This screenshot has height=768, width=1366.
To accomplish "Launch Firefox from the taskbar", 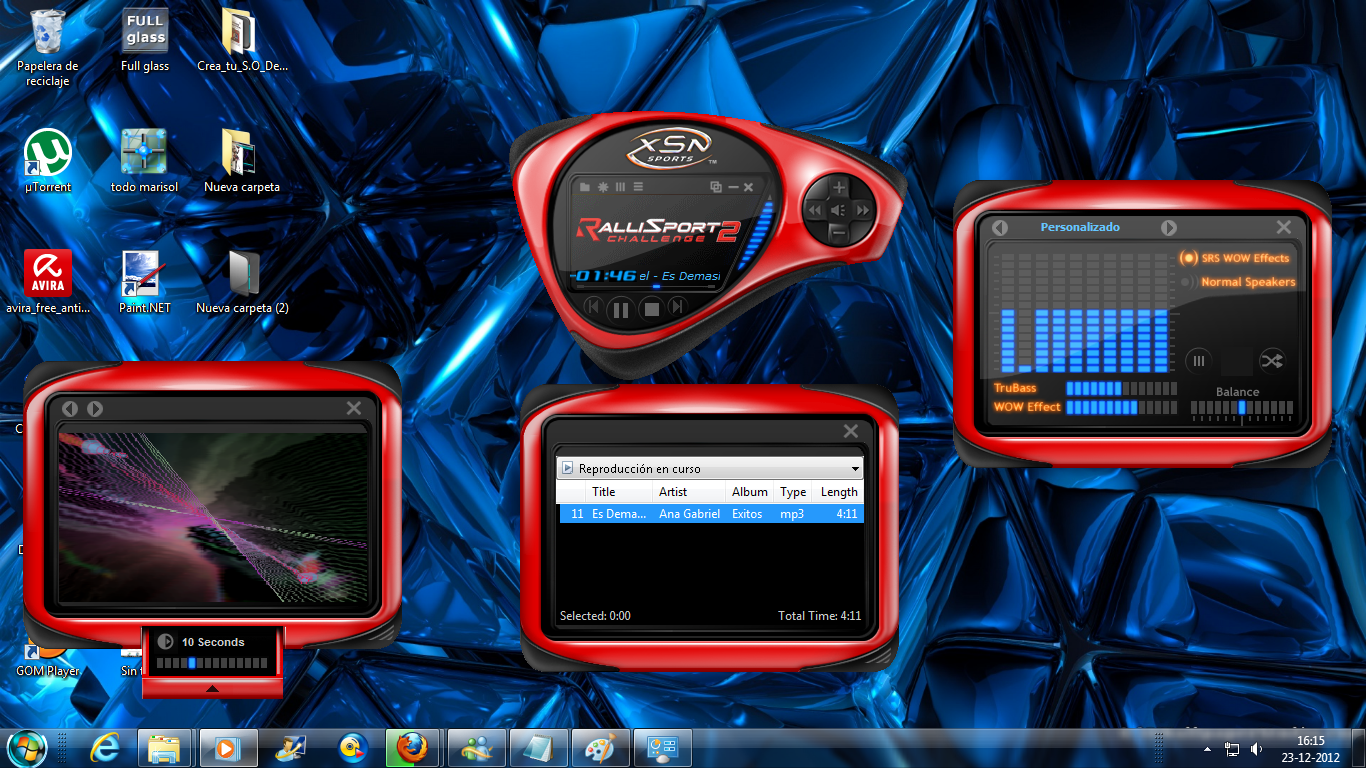I will pos(413,747).
